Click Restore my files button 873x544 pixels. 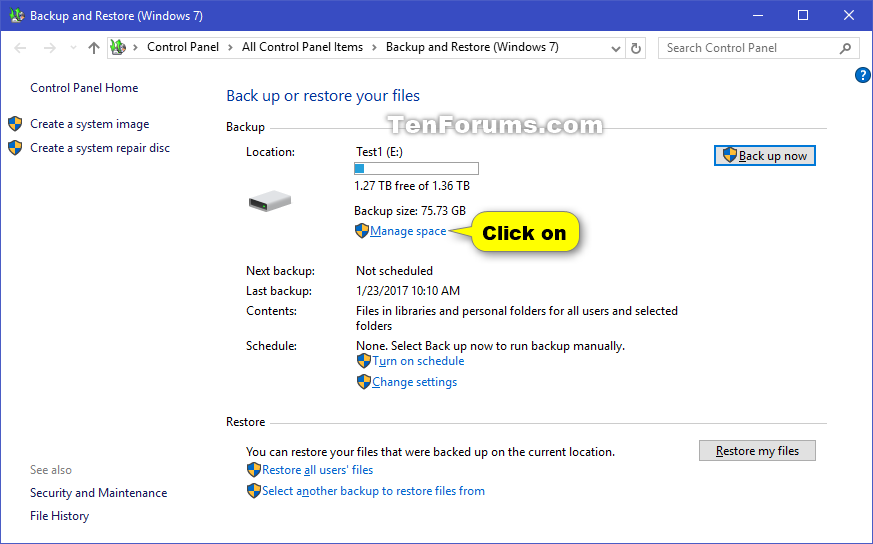(757, 451)
